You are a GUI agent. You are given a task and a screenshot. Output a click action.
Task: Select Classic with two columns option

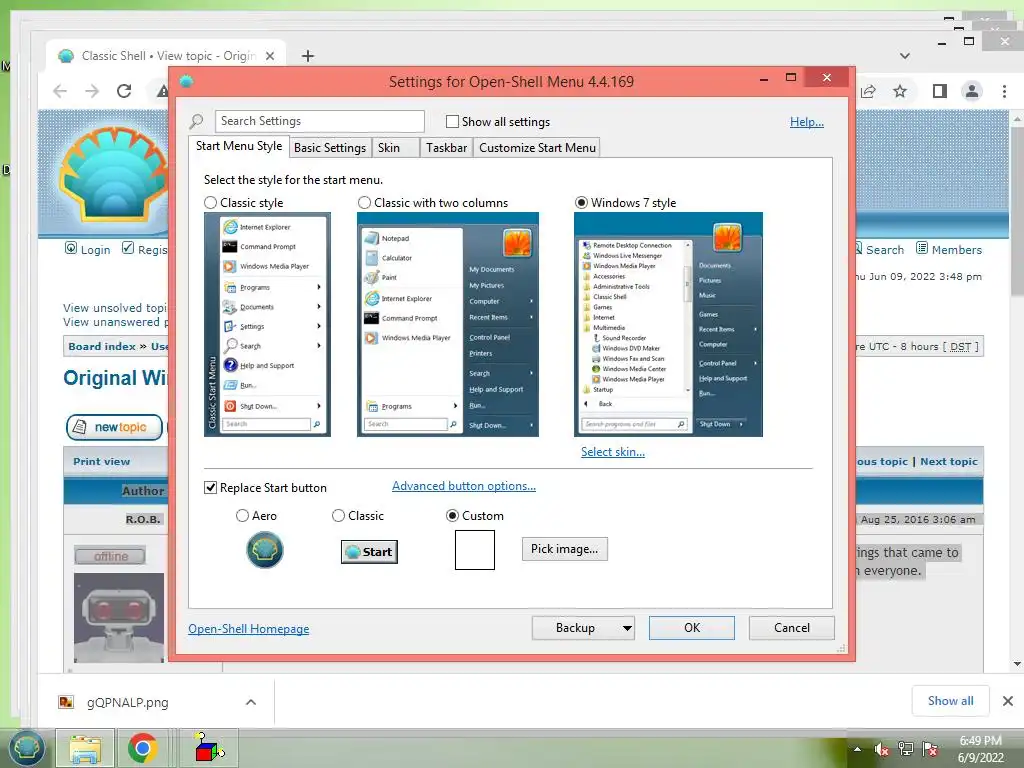(x=364, y=202)
